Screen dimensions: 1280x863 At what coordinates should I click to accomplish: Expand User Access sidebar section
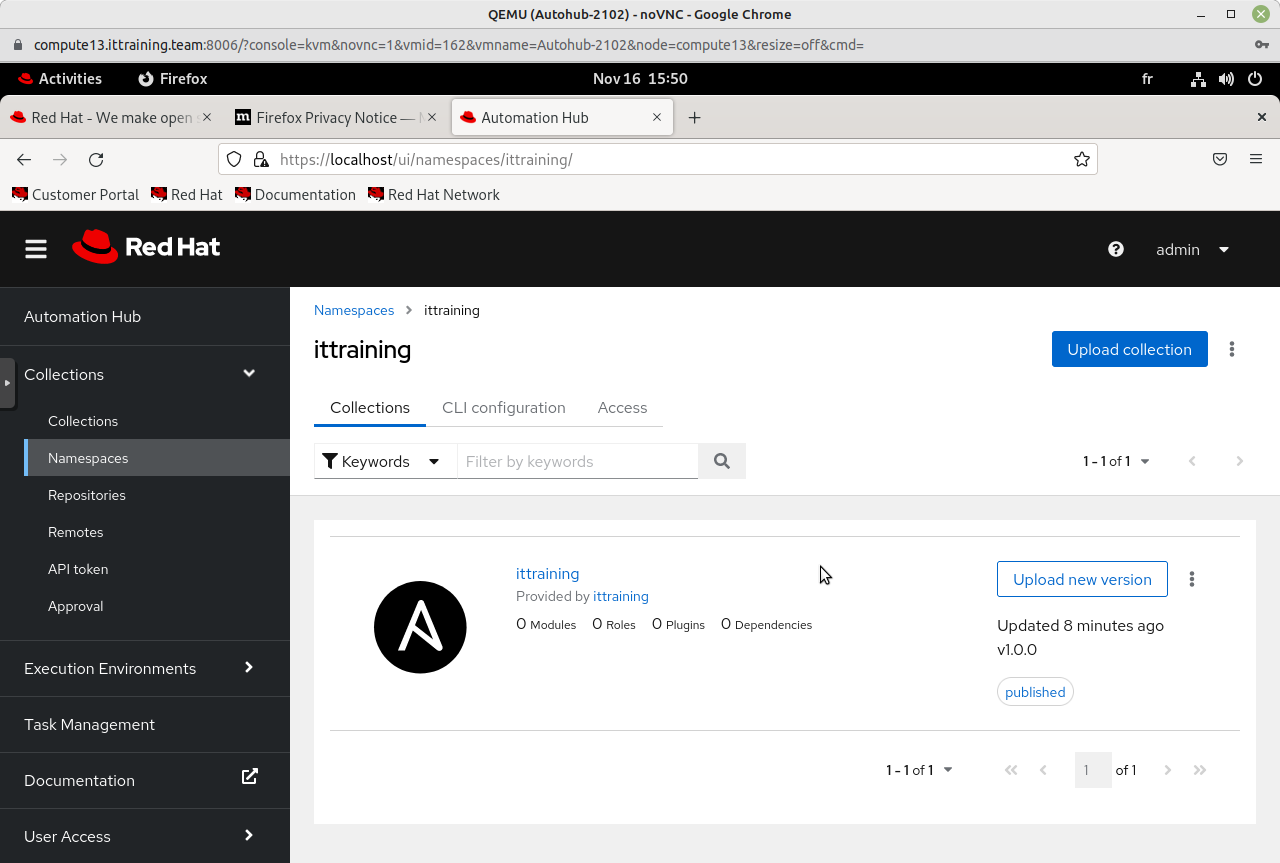point(145,836)
